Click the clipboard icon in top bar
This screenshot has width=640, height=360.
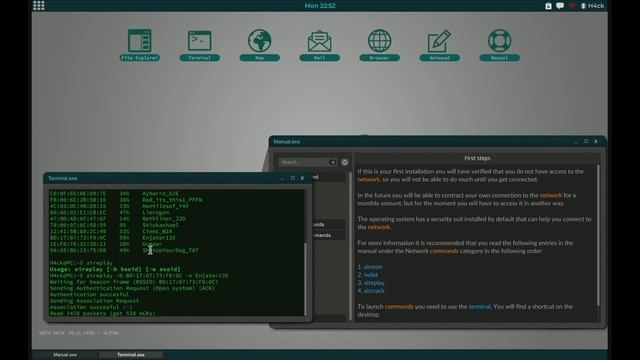click(x=548, y=6)
